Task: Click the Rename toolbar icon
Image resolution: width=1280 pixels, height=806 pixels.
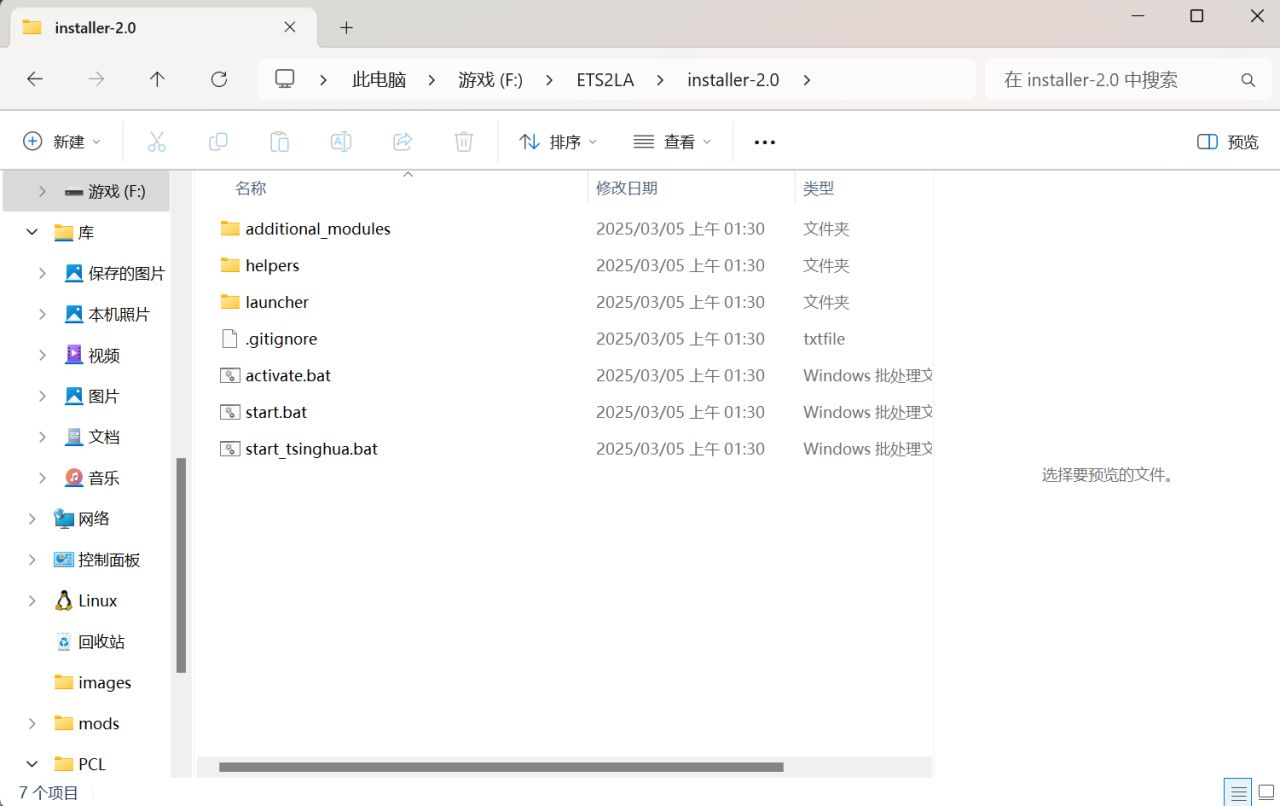Action: [341, 142]
